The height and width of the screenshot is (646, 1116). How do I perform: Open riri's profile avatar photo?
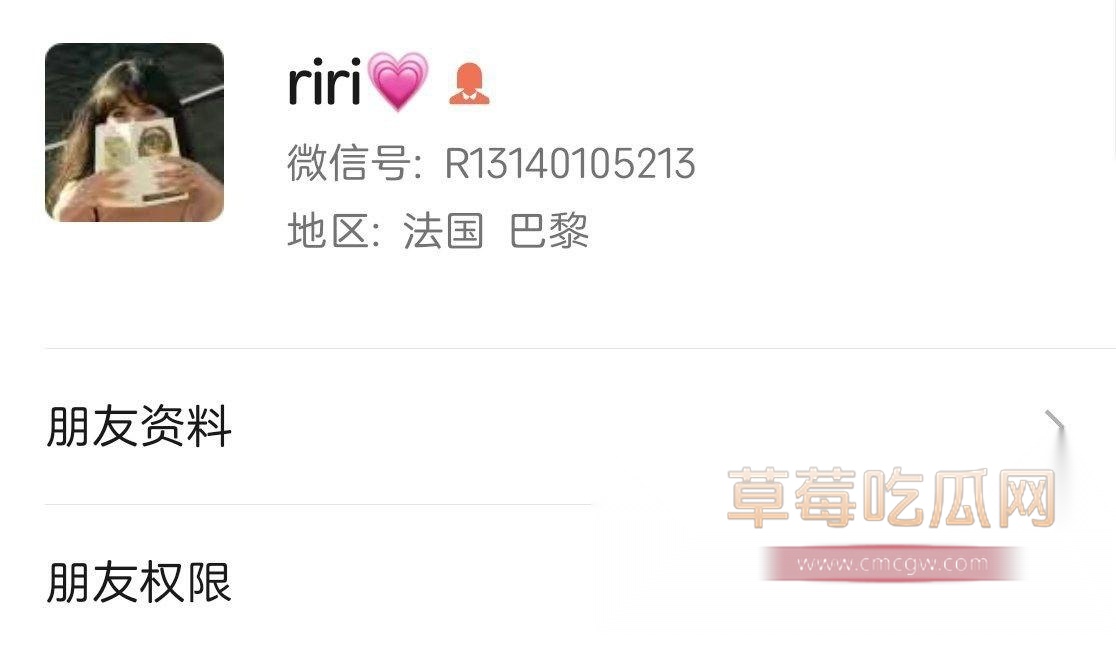(x=135, y=132)
